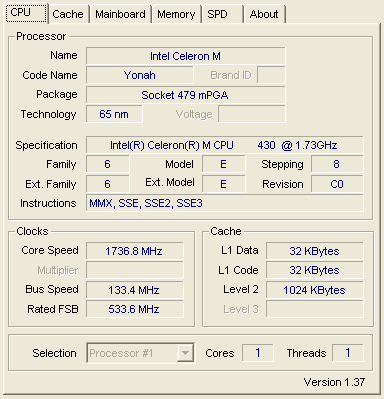384x399 pixels.
Task: Click the Level 2 value 1024 KBytes
Action: (x=315, y=290)
